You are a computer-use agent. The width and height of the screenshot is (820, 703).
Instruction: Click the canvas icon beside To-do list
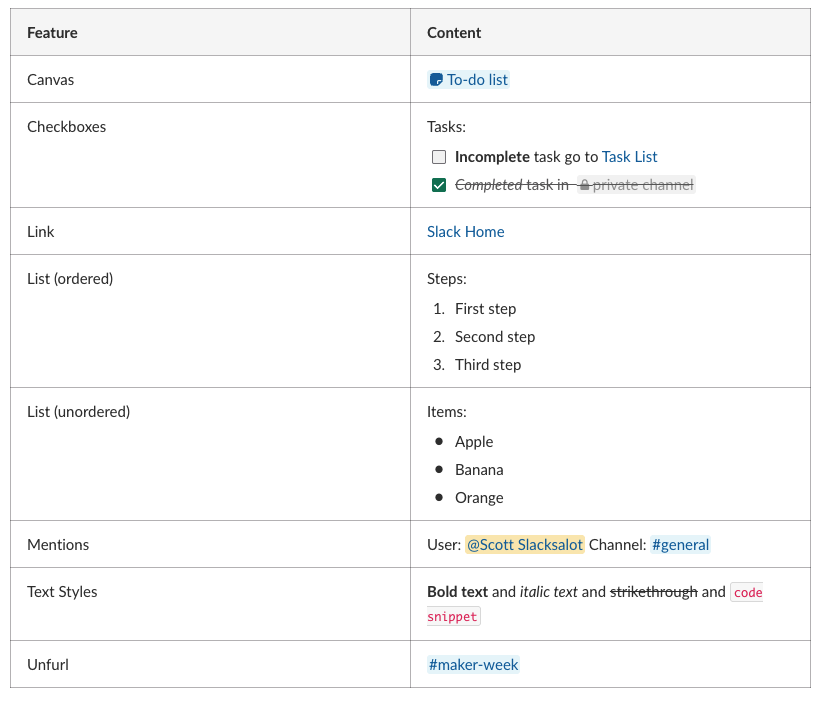tap(436, 80)
